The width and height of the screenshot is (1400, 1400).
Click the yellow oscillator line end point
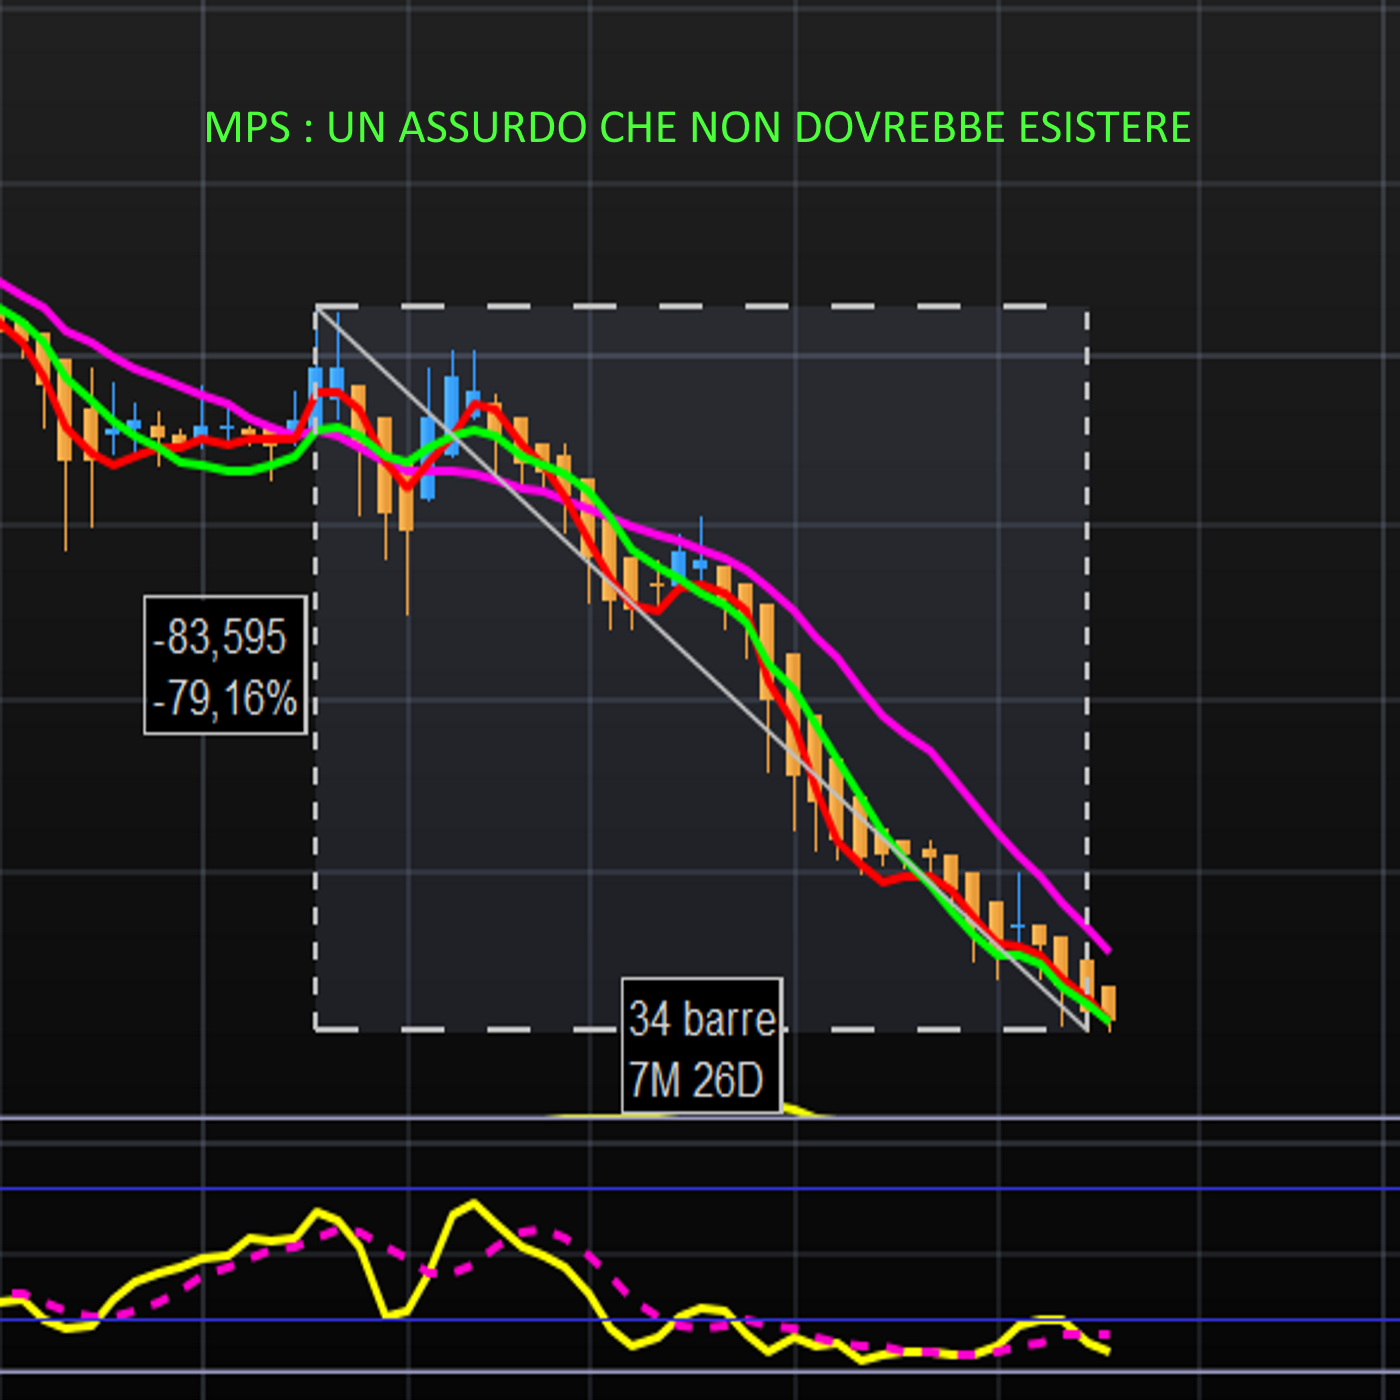tap(1107, 1352)
